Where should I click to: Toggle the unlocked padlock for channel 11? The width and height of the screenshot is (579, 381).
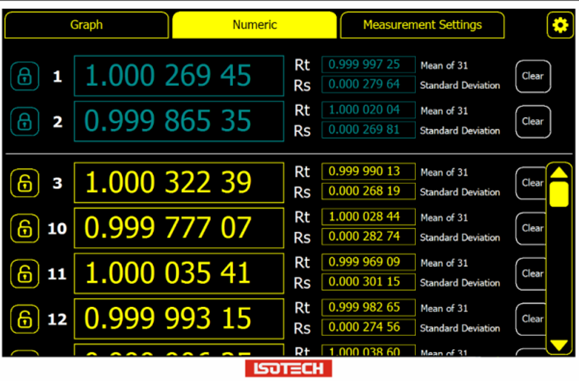(24, 274)
